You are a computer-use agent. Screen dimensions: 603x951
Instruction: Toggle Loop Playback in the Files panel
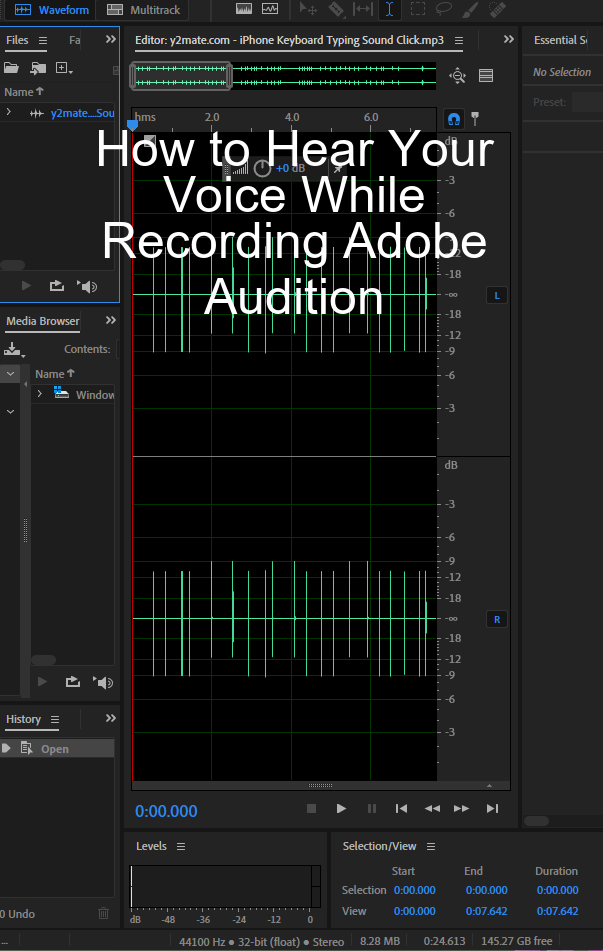click(56, 285)
